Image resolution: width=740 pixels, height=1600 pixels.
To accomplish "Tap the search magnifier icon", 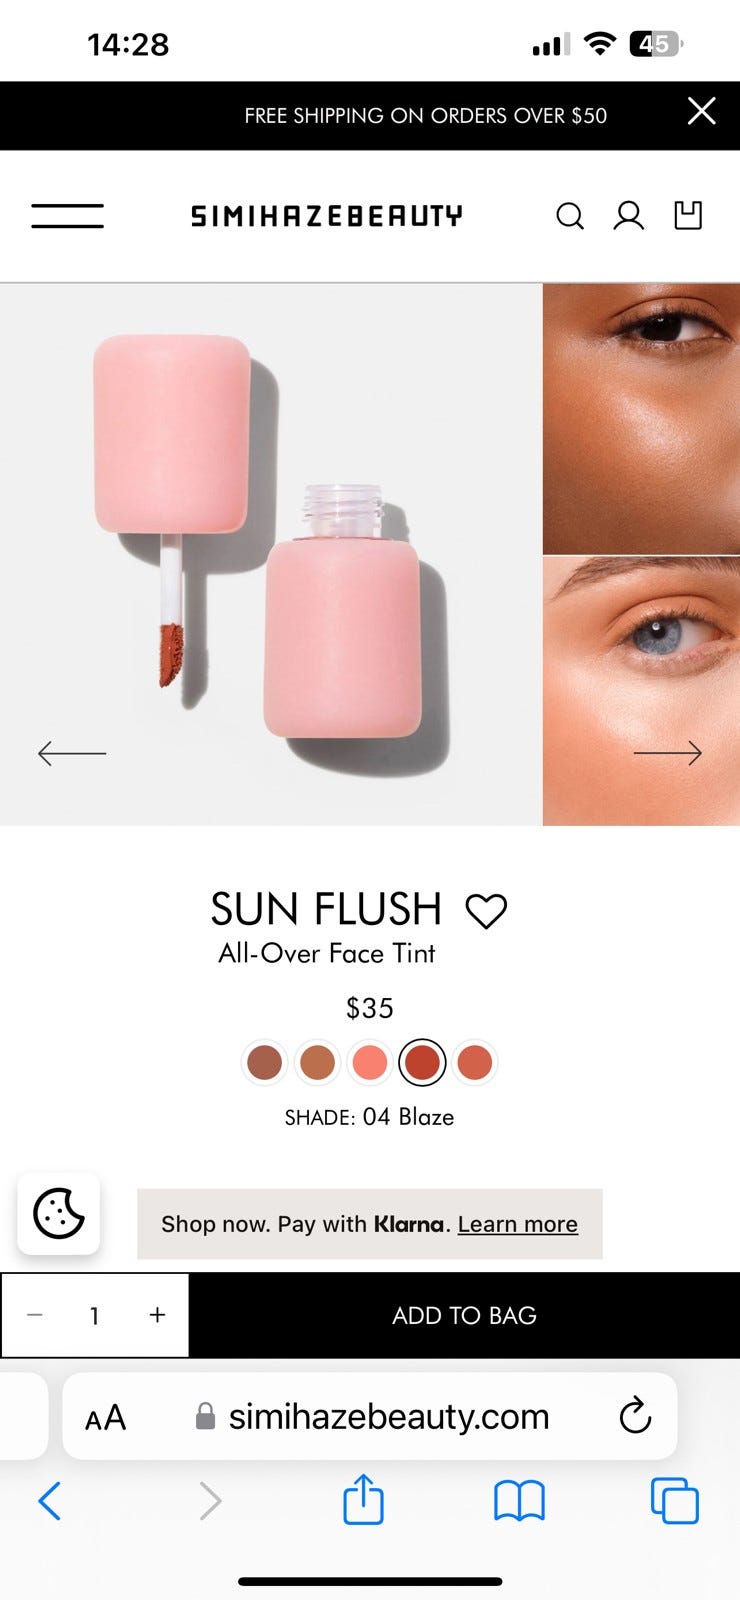I will pos(570,216).
